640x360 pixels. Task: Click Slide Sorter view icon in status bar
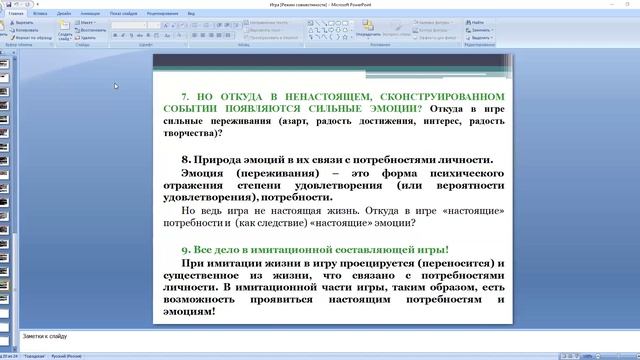[x=570, y=356]
